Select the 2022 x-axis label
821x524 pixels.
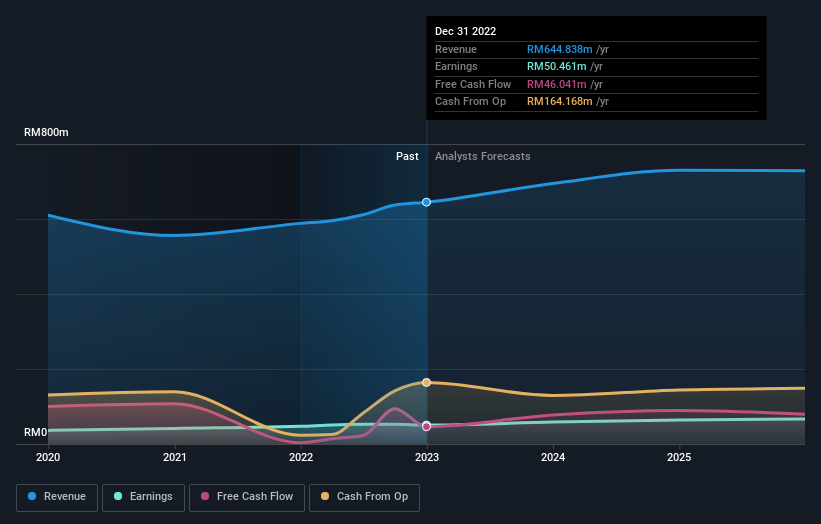(301, 457)
